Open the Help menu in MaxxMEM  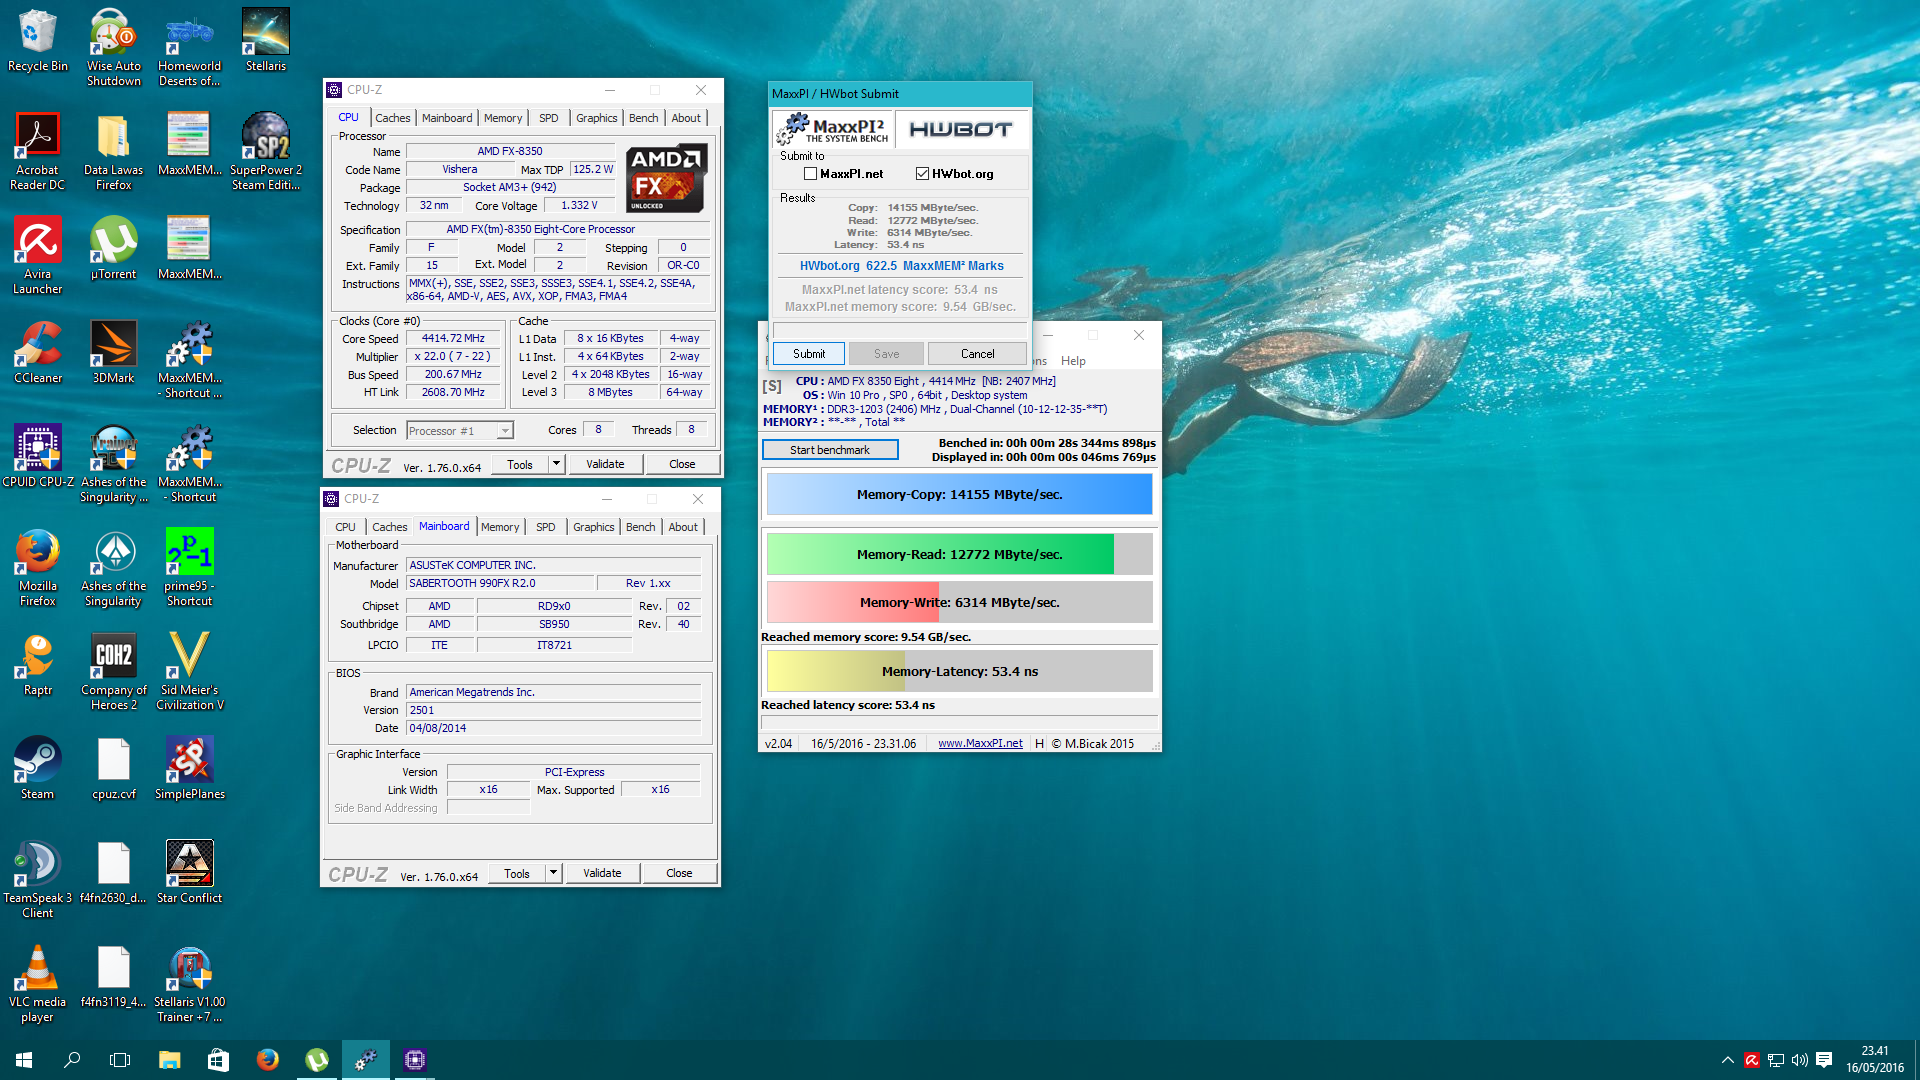click(x=1073, y=361)
